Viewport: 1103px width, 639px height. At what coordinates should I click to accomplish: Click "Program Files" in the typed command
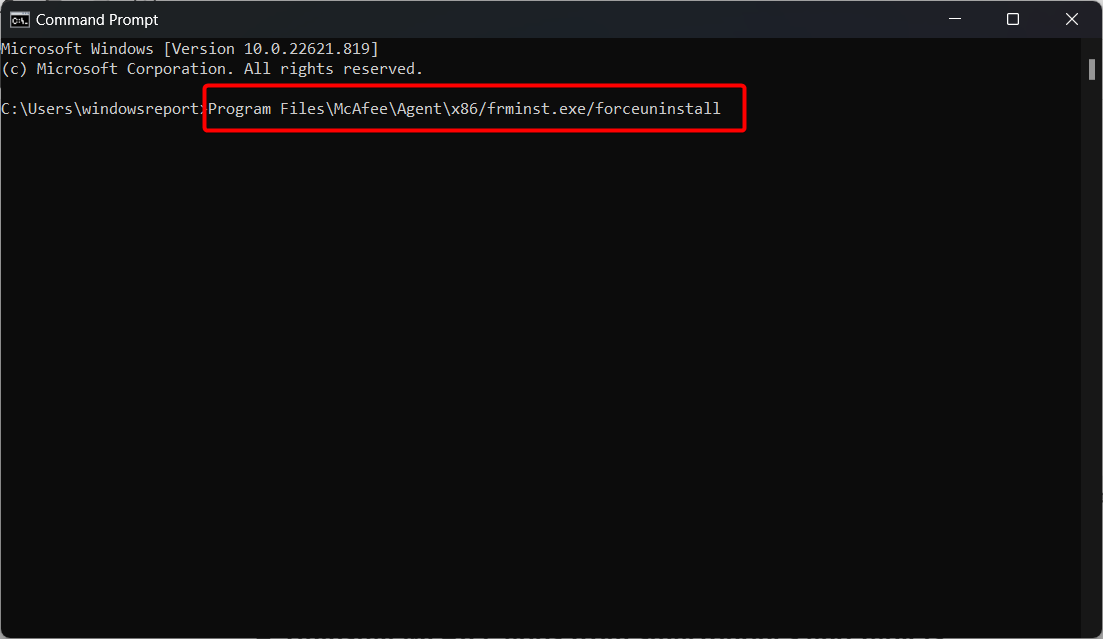click(266, 109)
